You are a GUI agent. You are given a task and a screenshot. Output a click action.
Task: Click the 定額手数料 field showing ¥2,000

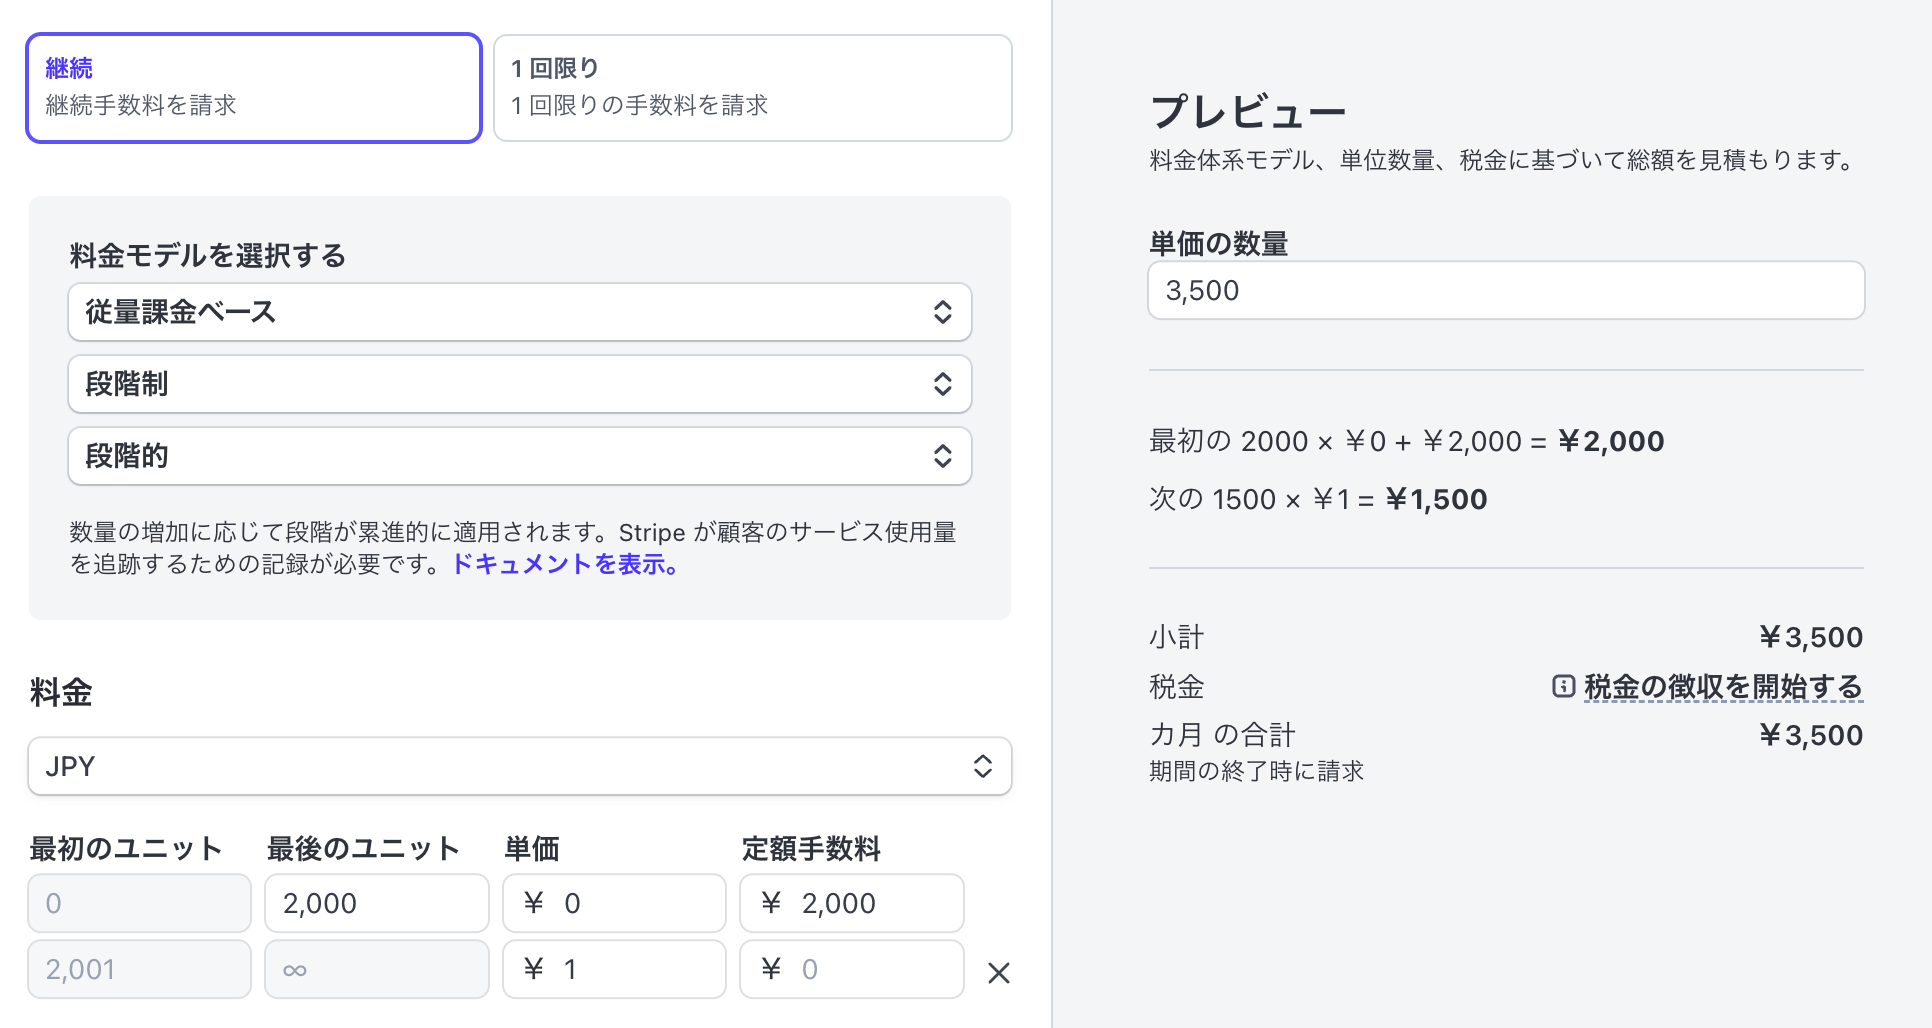[851, 903]
